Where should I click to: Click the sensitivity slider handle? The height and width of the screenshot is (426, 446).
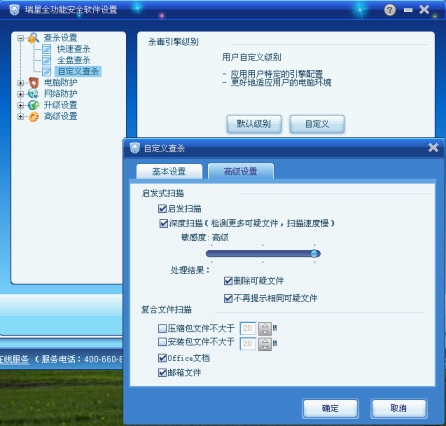tap(314, 254)
